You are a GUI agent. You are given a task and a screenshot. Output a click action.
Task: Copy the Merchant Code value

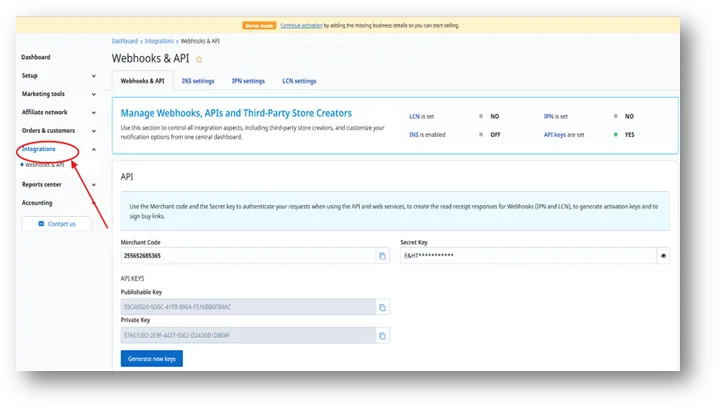coord(382,256)
